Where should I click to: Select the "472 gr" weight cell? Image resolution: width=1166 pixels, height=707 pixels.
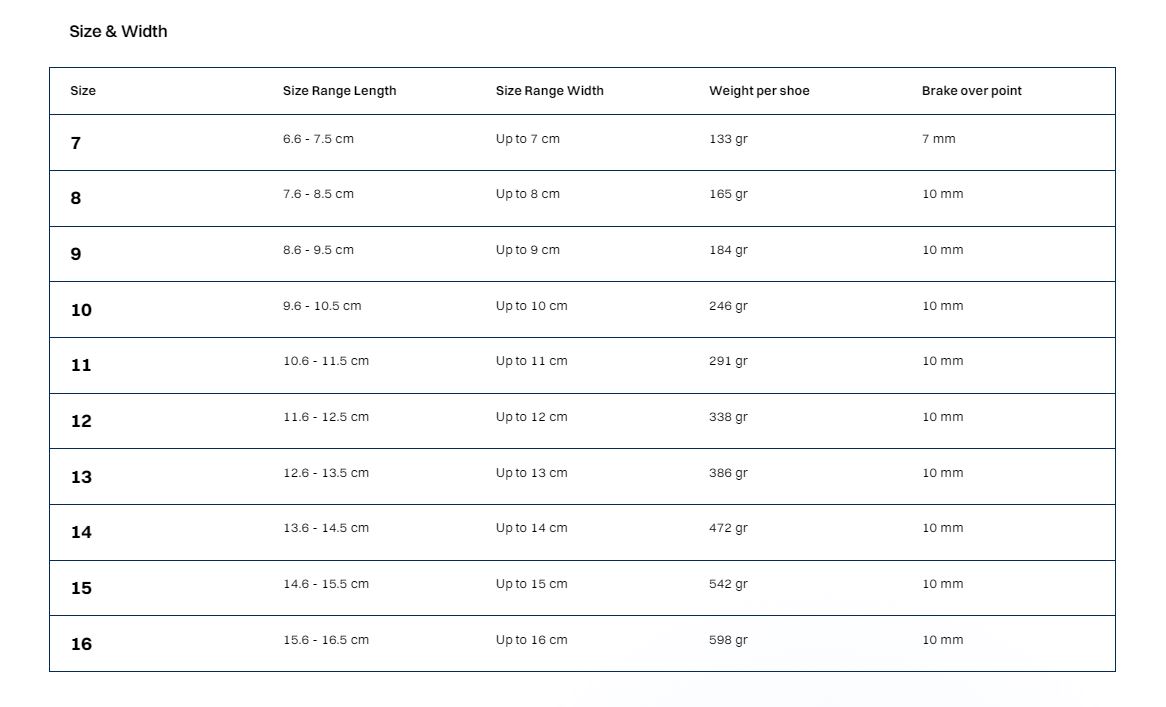click(728, 528)
